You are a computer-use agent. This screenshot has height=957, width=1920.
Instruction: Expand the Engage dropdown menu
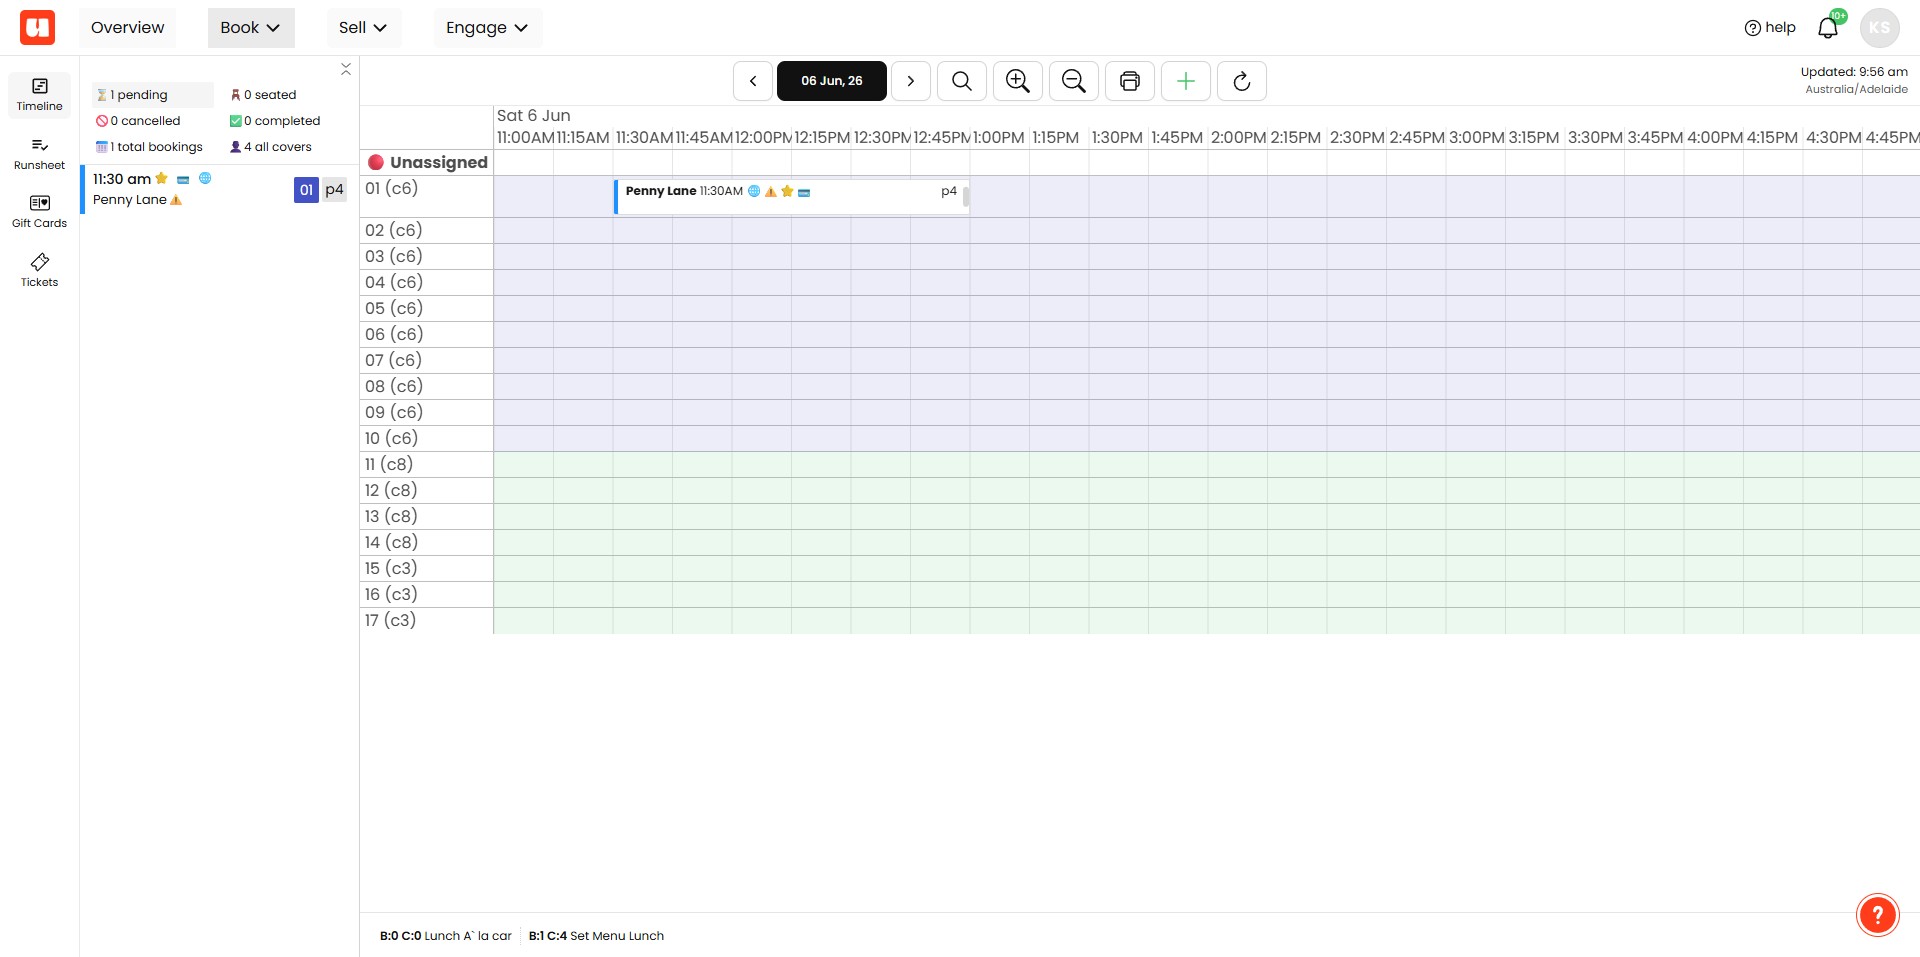pos(487,27)
